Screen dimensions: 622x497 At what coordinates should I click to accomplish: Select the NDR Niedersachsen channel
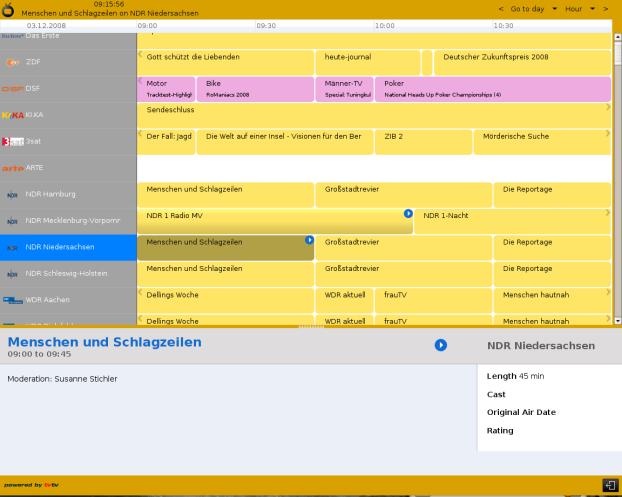point(68,247)
